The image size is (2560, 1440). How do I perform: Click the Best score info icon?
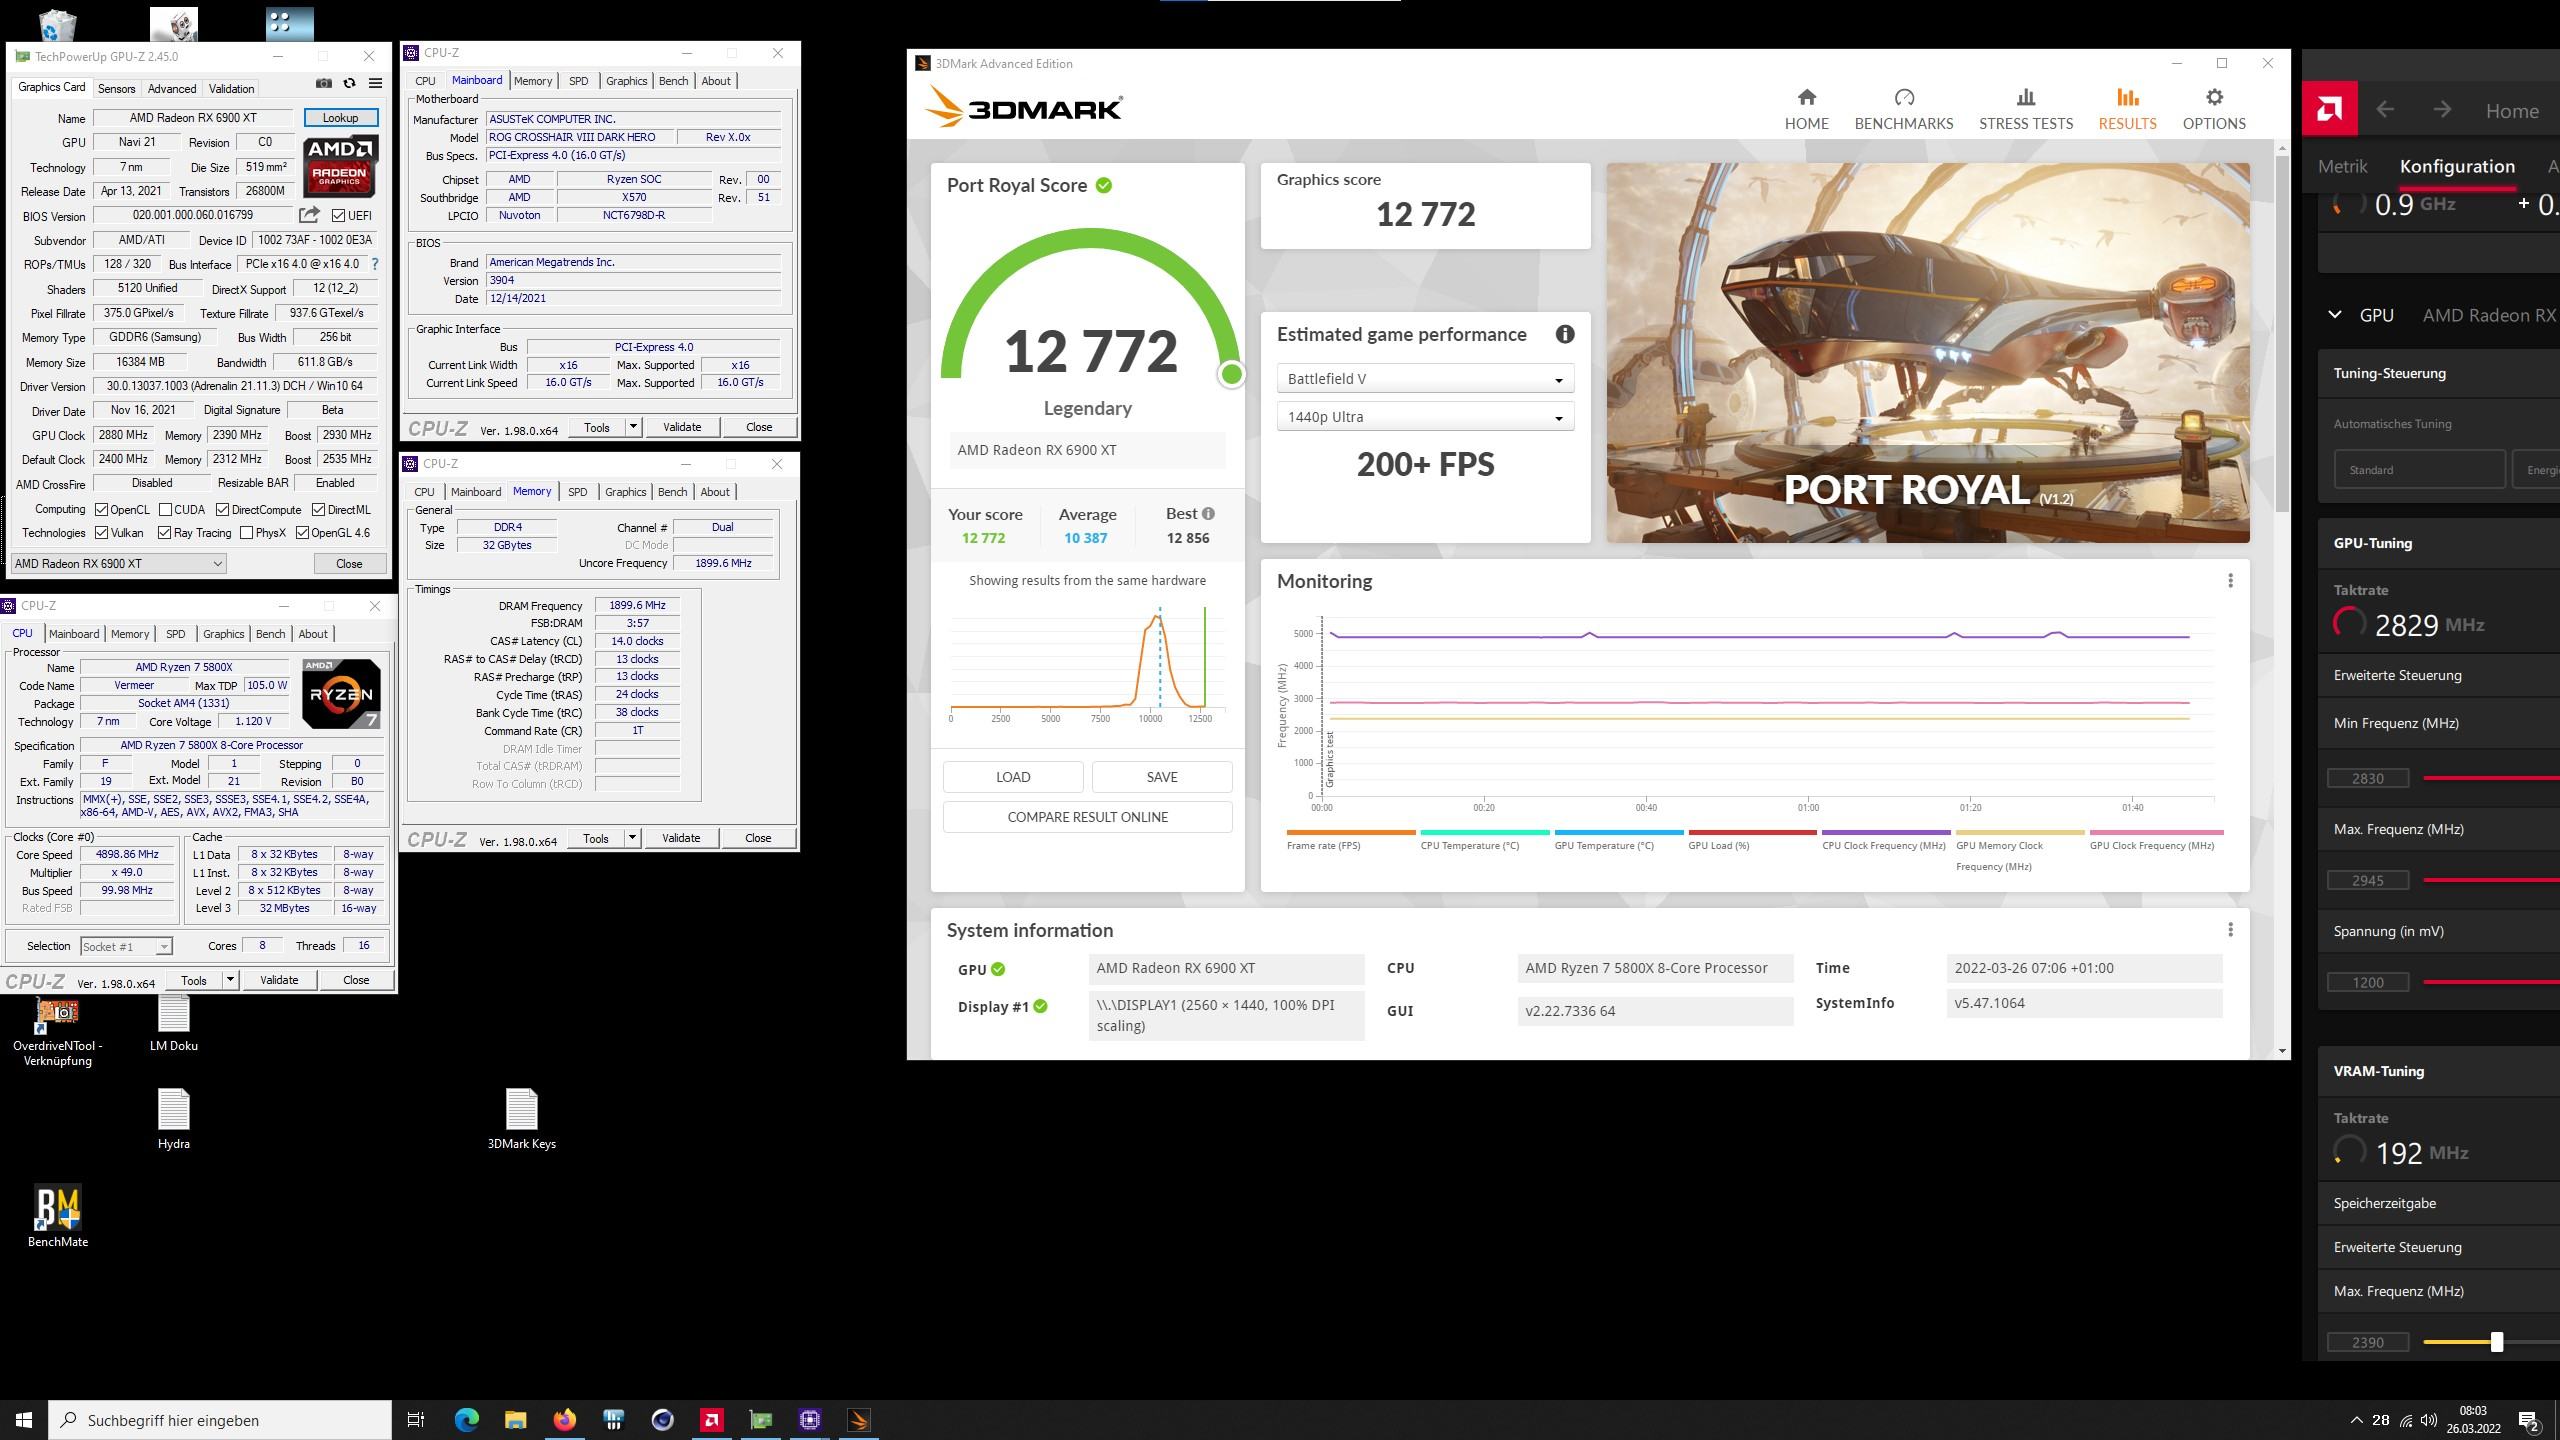[1208, 514]
